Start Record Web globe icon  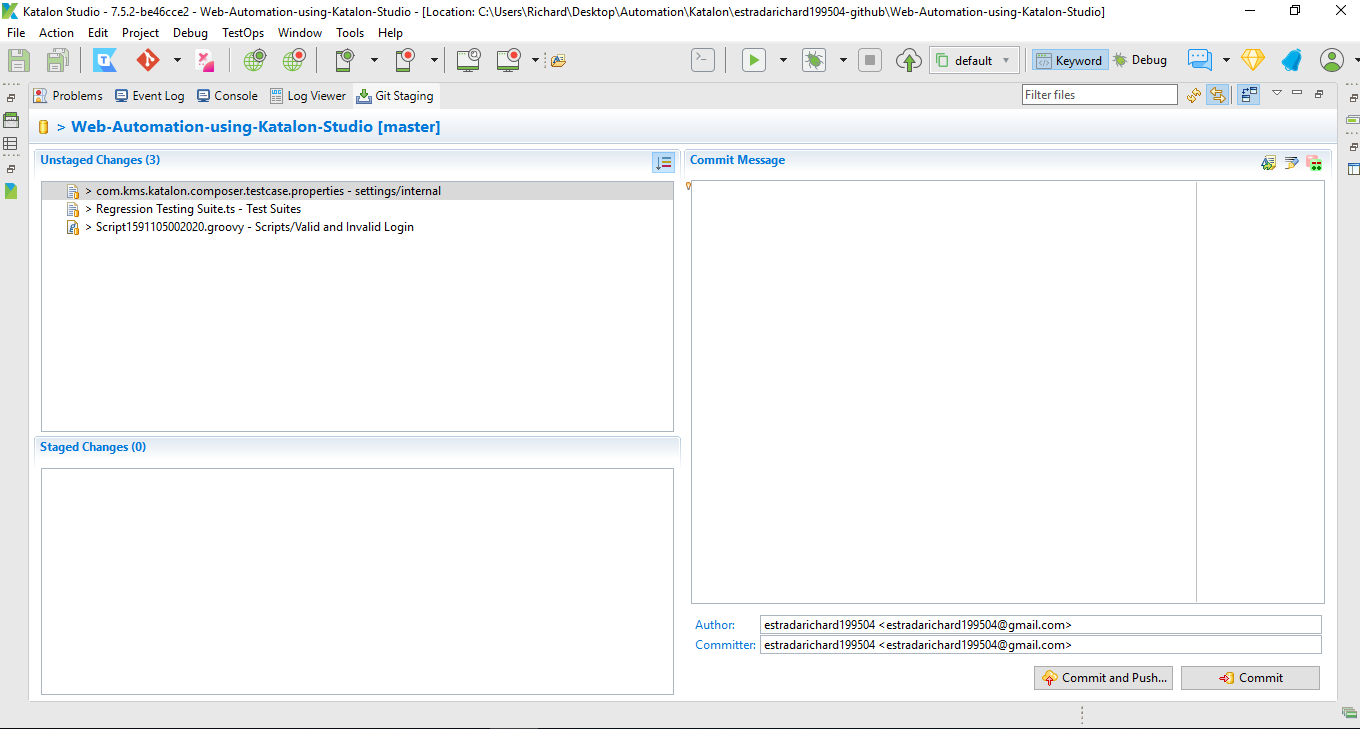(x=293, y=60)
